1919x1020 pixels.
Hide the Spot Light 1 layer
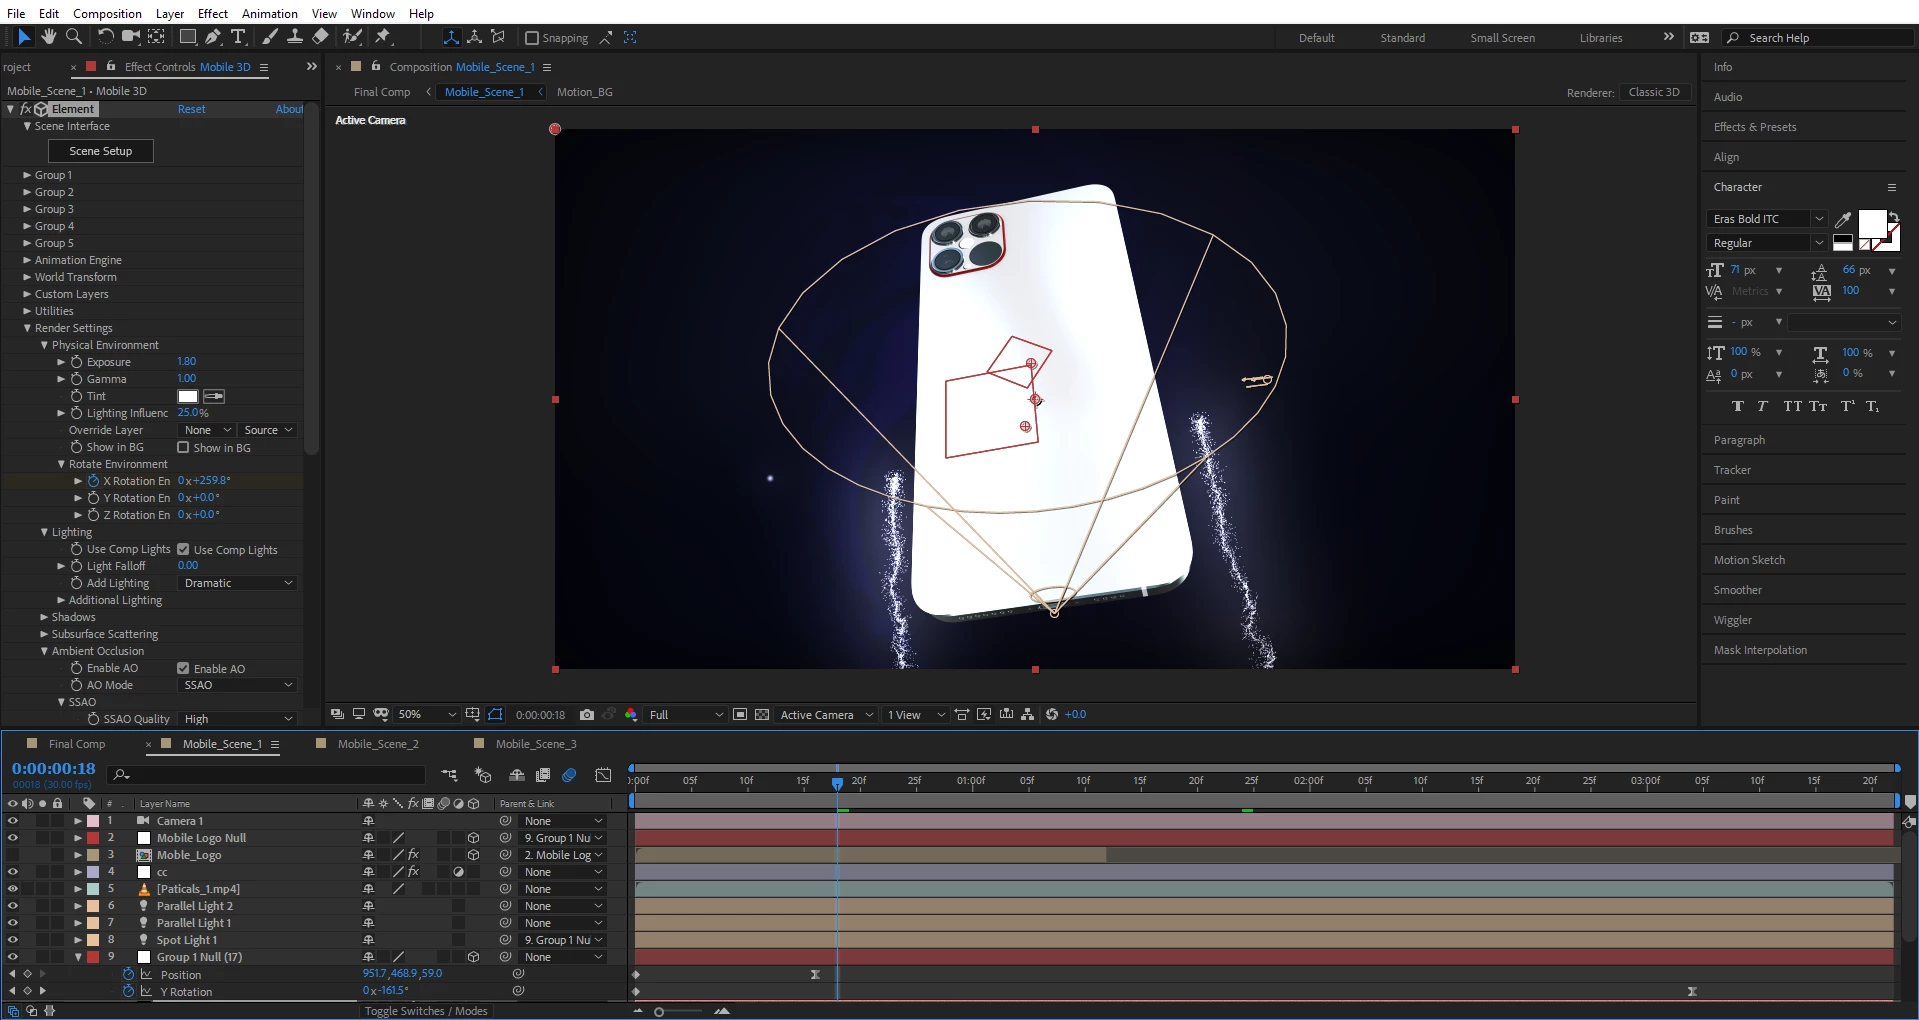point(12,940)
